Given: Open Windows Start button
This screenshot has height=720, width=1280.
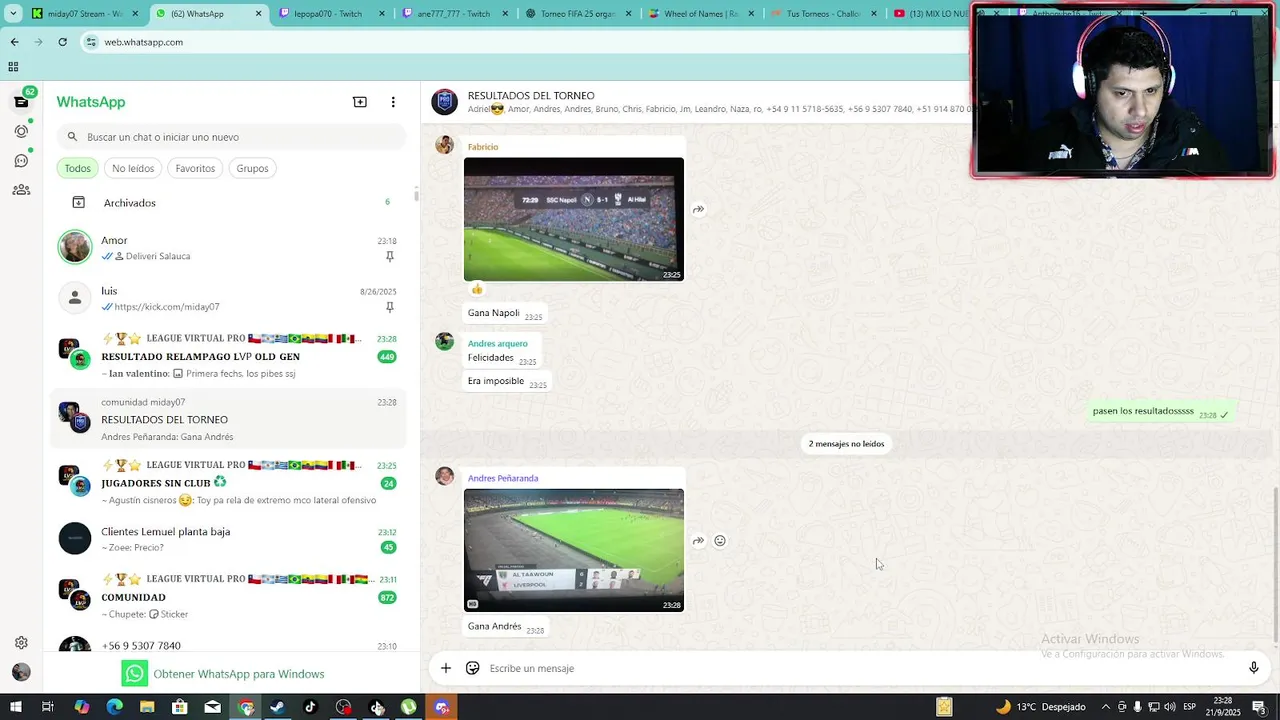Looking at the screenshot, I should pyautogui.click(x=15, y=707).
